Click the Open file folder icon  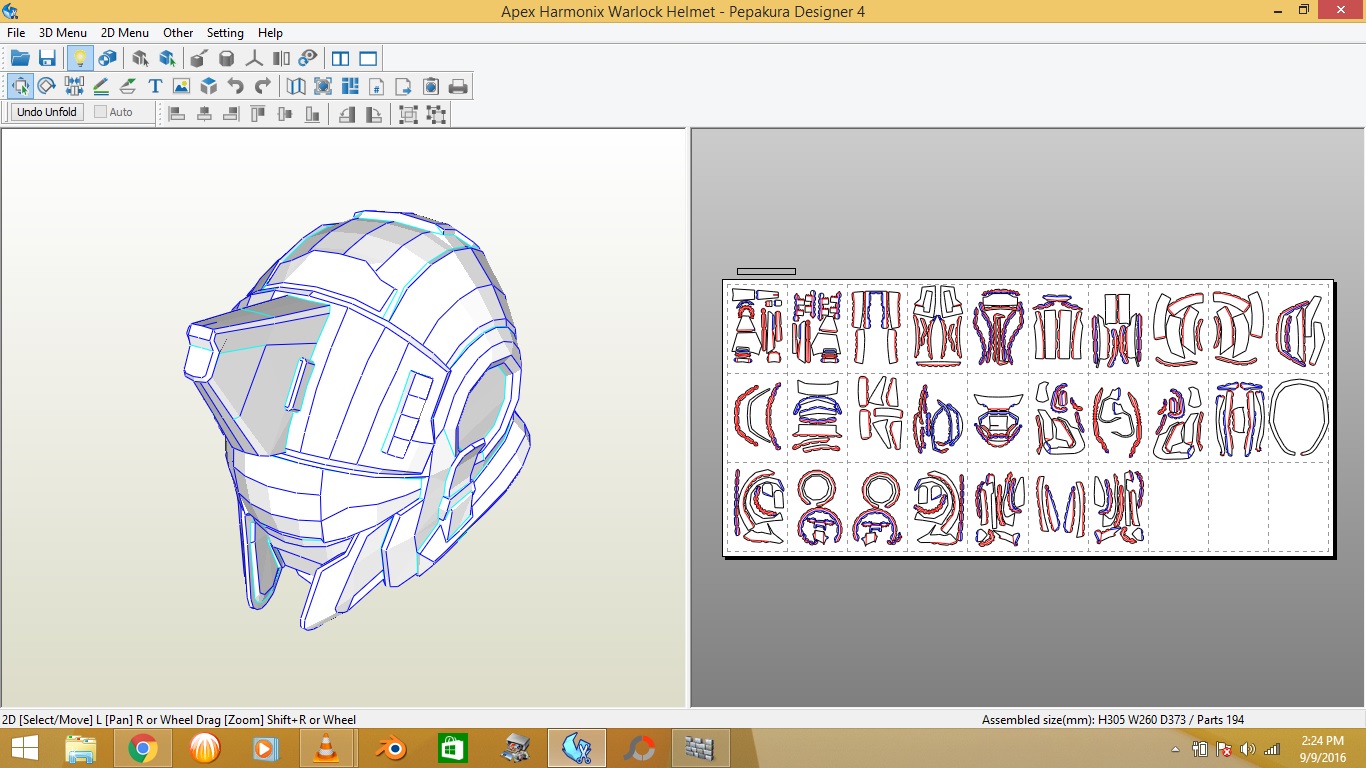tap(20, 58)
